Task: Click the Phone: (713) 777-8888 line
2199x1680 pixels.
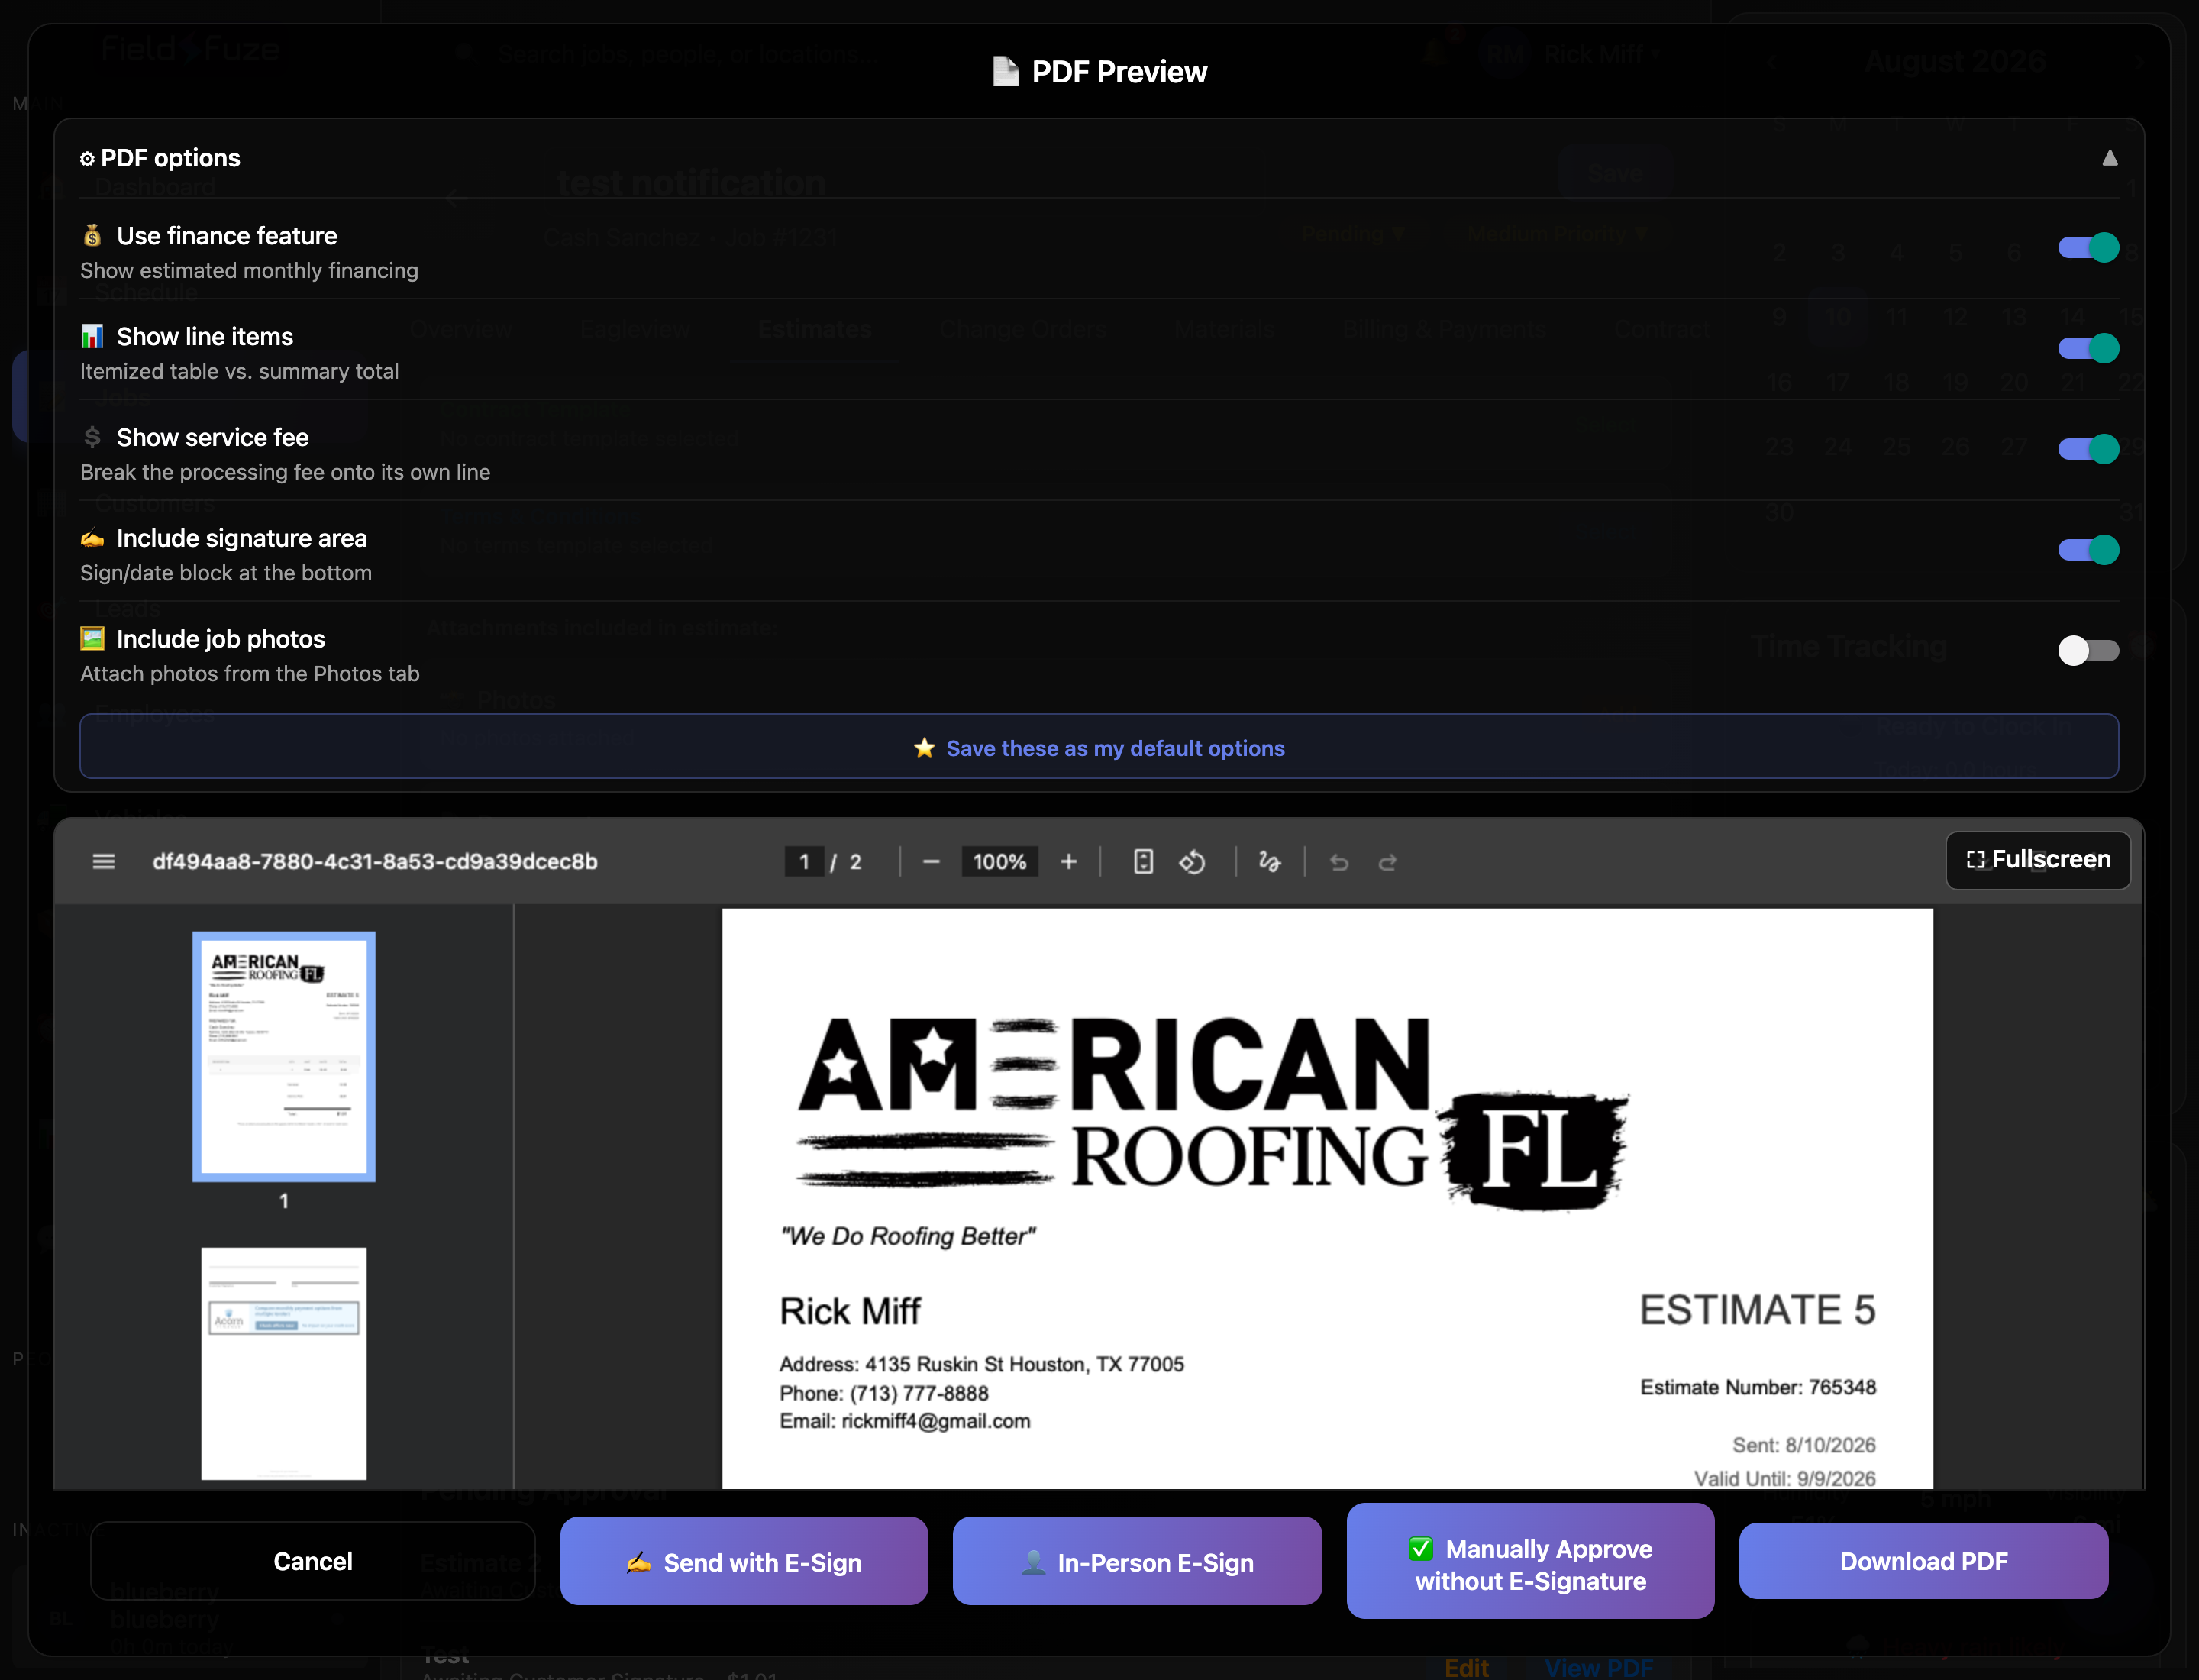Action: [x=884, y=1393]
